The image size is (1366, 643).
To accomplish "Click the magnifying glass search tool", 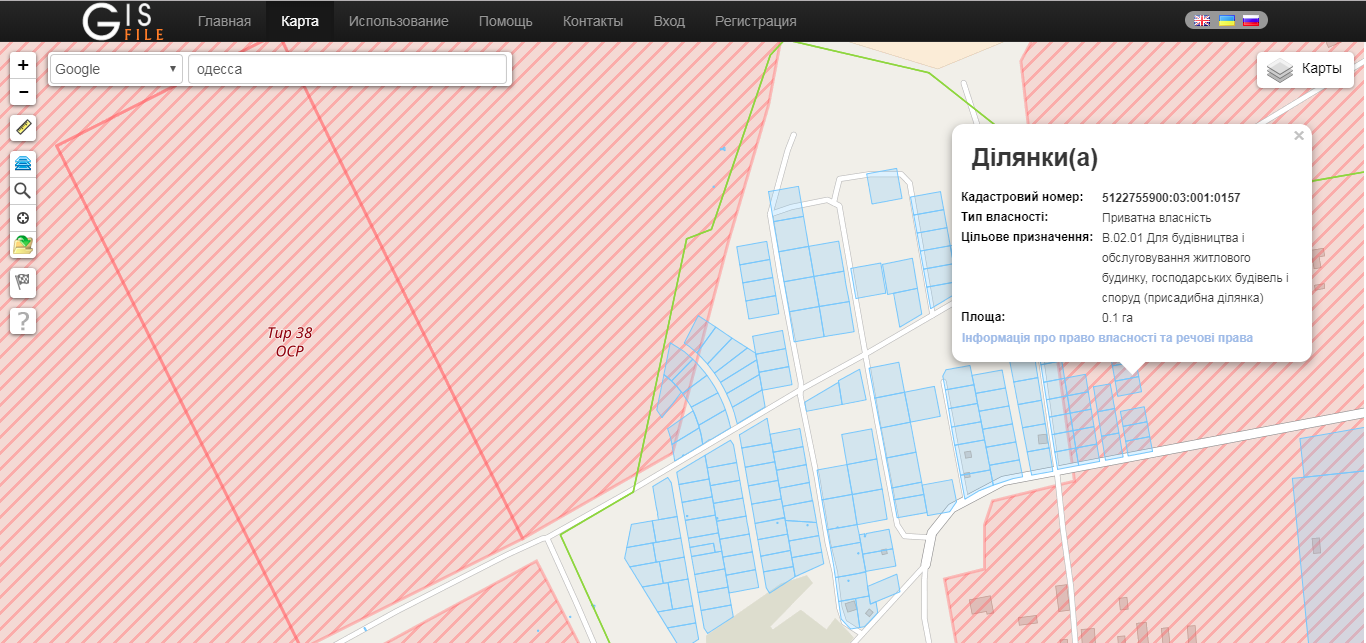I will tap(23, 191).
